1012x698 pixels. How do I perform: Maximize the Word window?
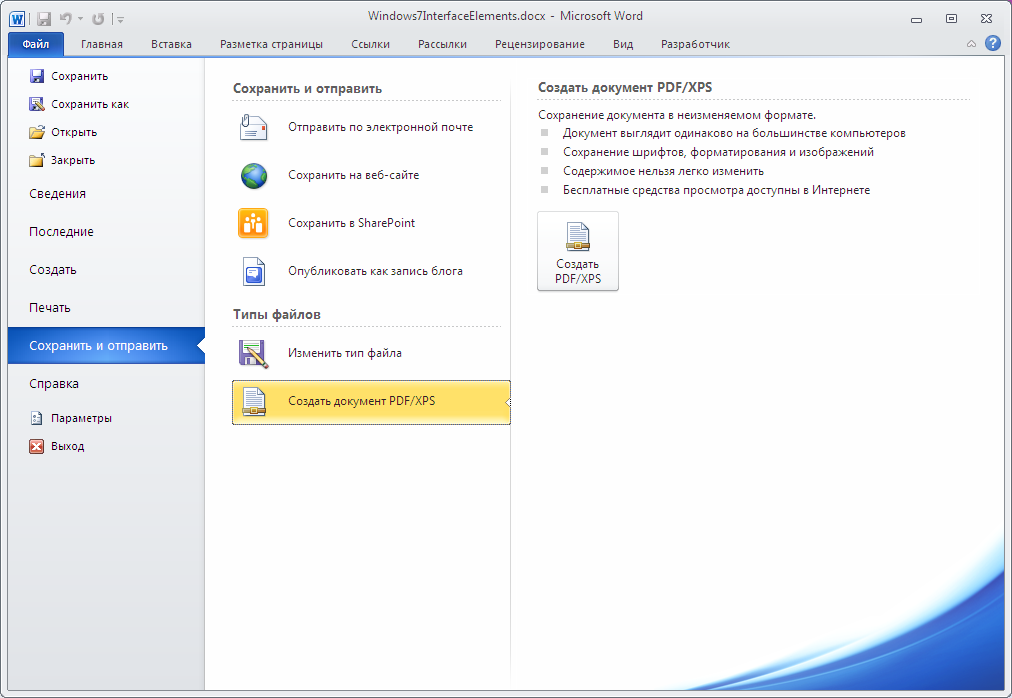click(951, 19)
